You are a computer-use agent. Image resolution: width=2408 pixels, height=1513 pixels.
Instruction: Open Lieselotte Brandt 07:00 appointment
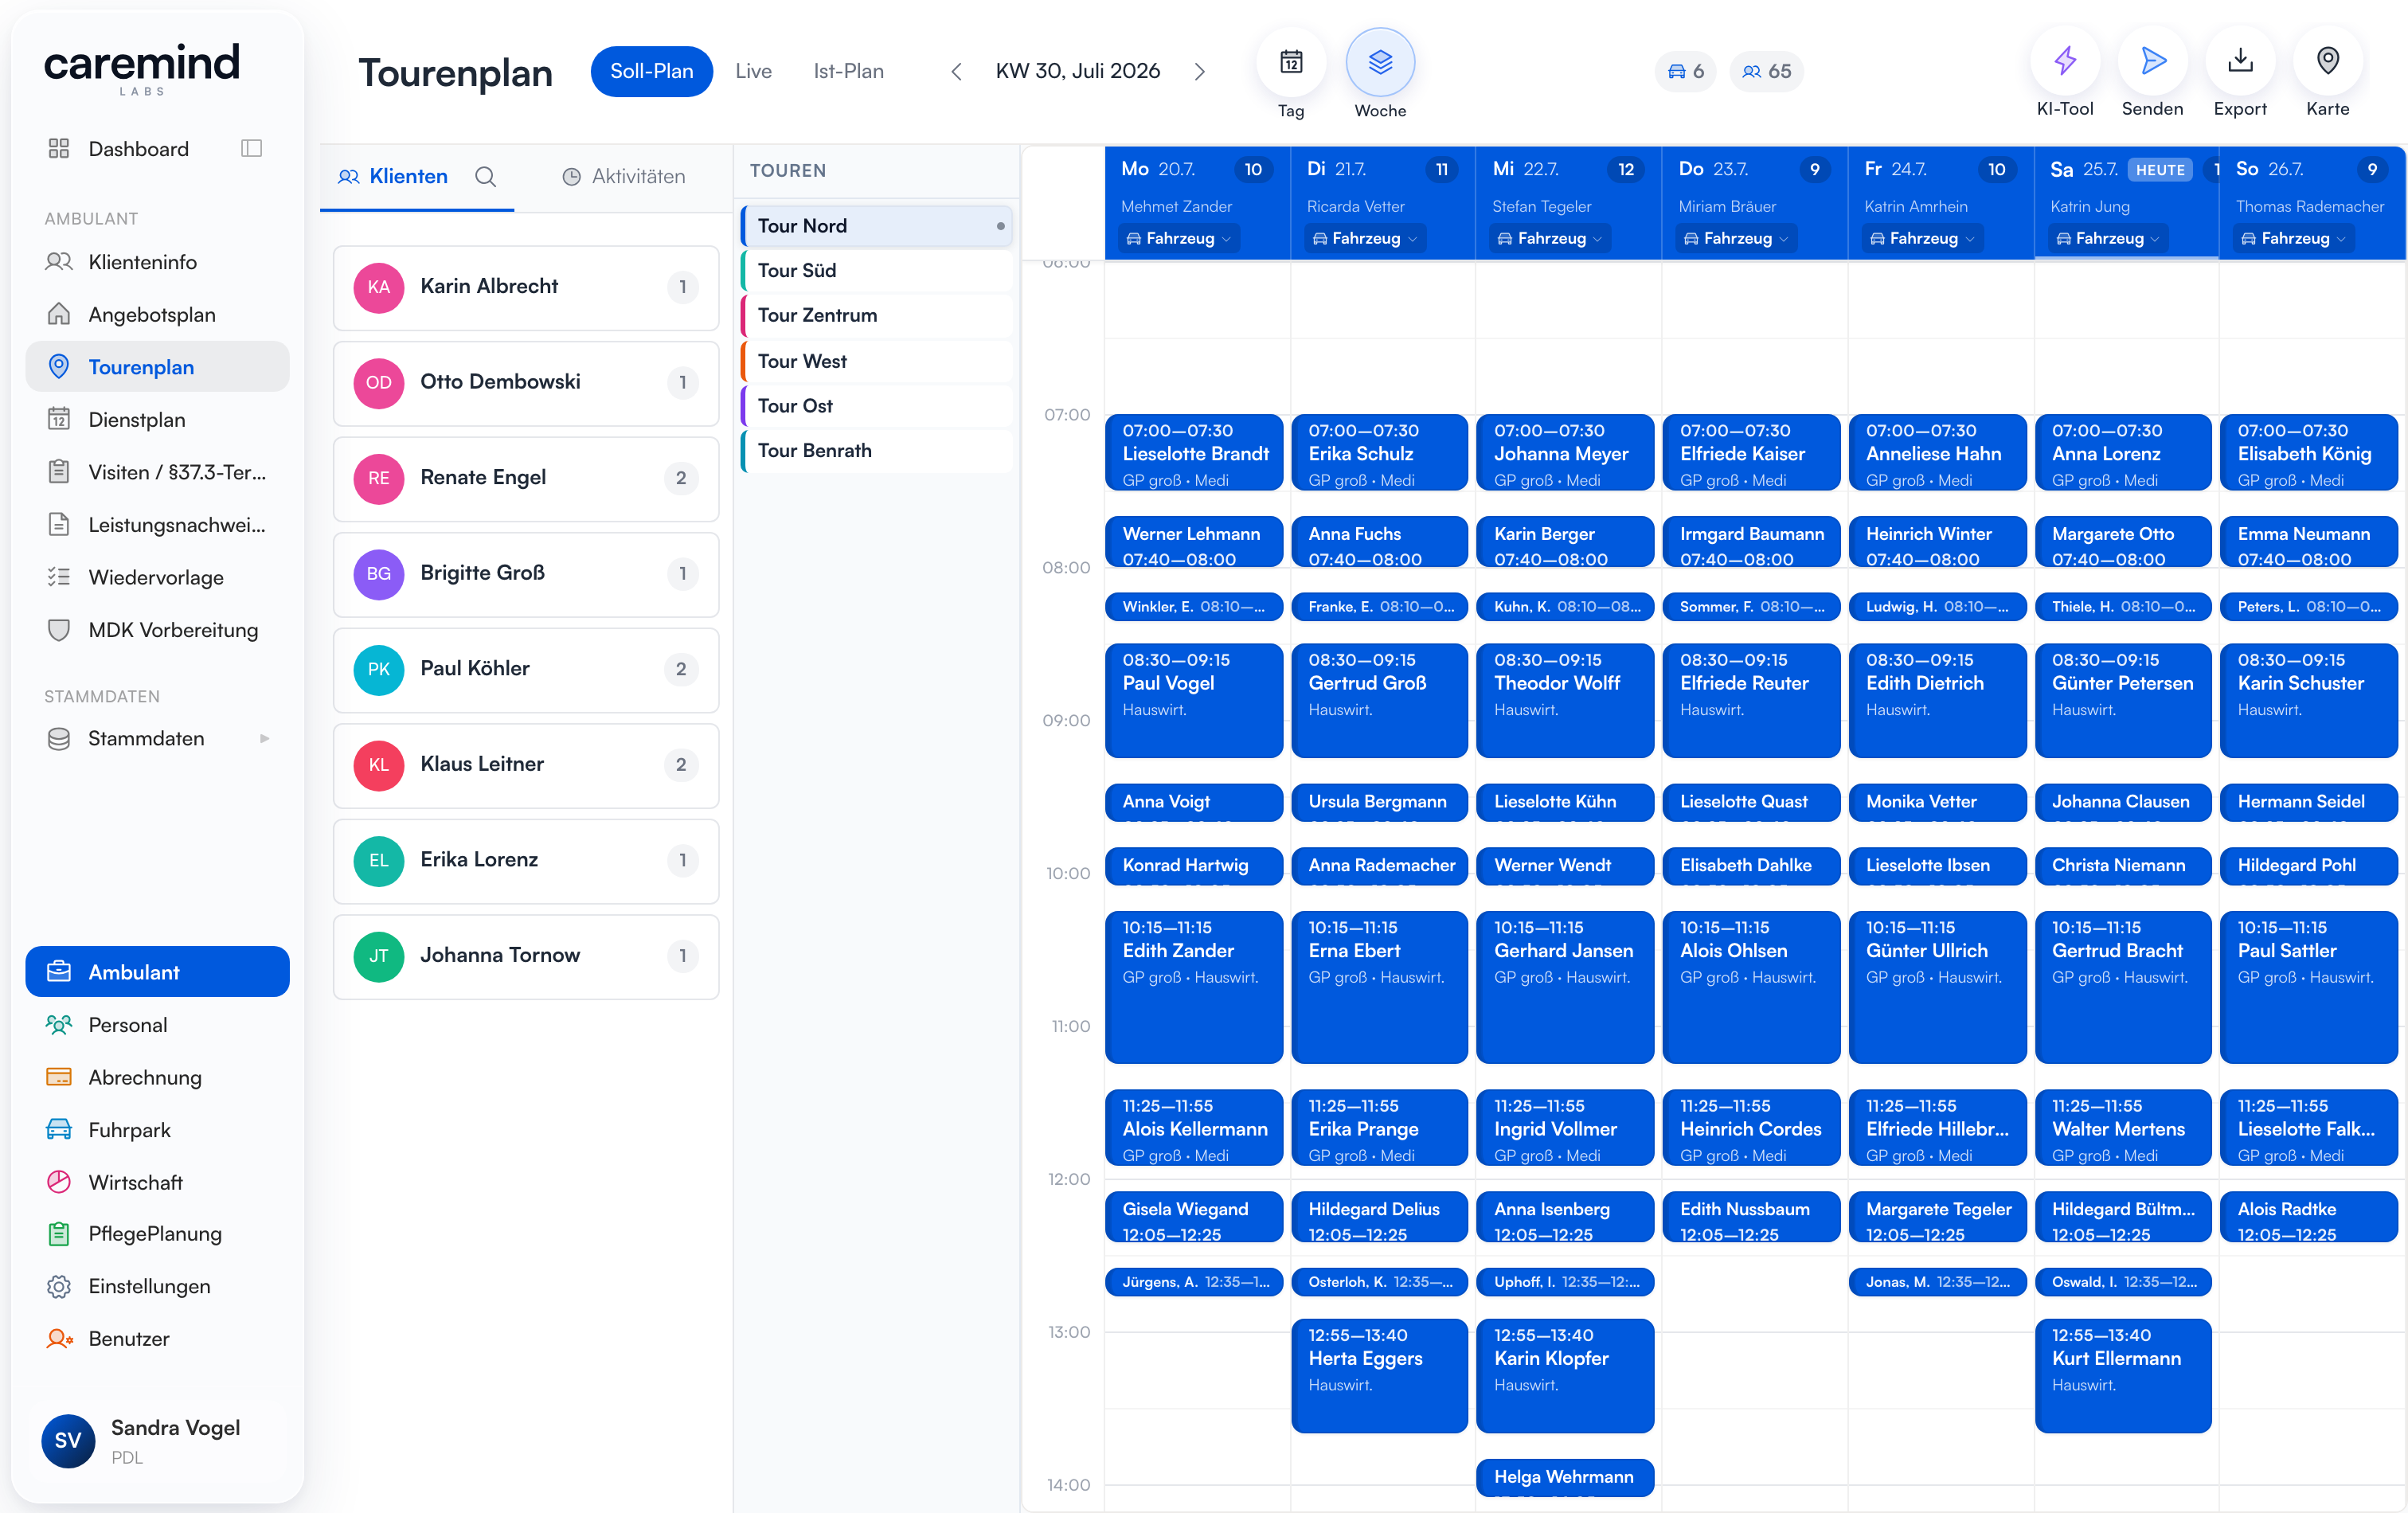[x=1194, y=454]
